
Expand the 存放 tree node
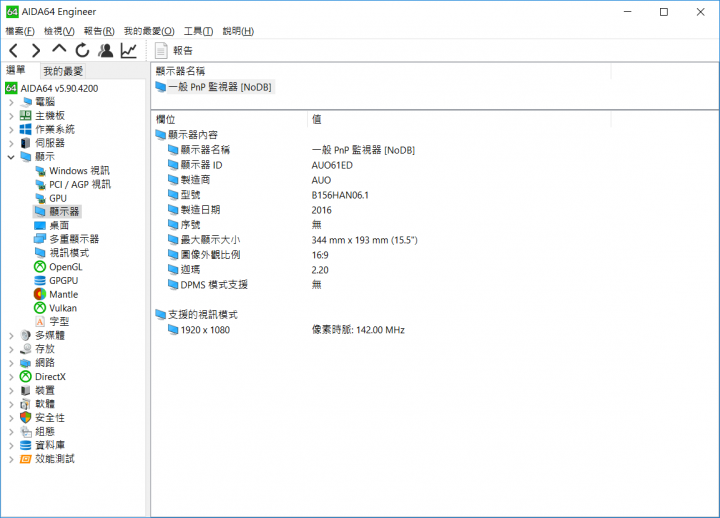coord(11,349)
